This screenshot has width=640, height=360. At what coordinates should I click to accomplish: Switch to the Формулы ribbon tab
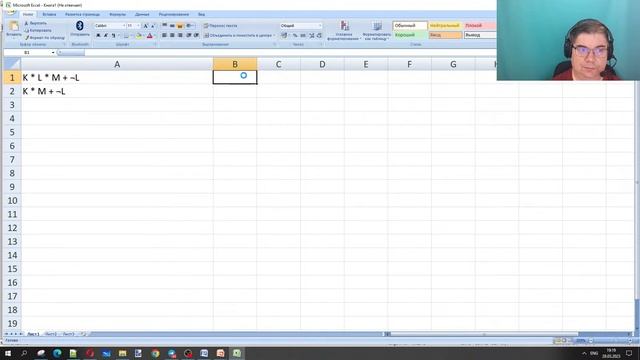click(118, 14)
